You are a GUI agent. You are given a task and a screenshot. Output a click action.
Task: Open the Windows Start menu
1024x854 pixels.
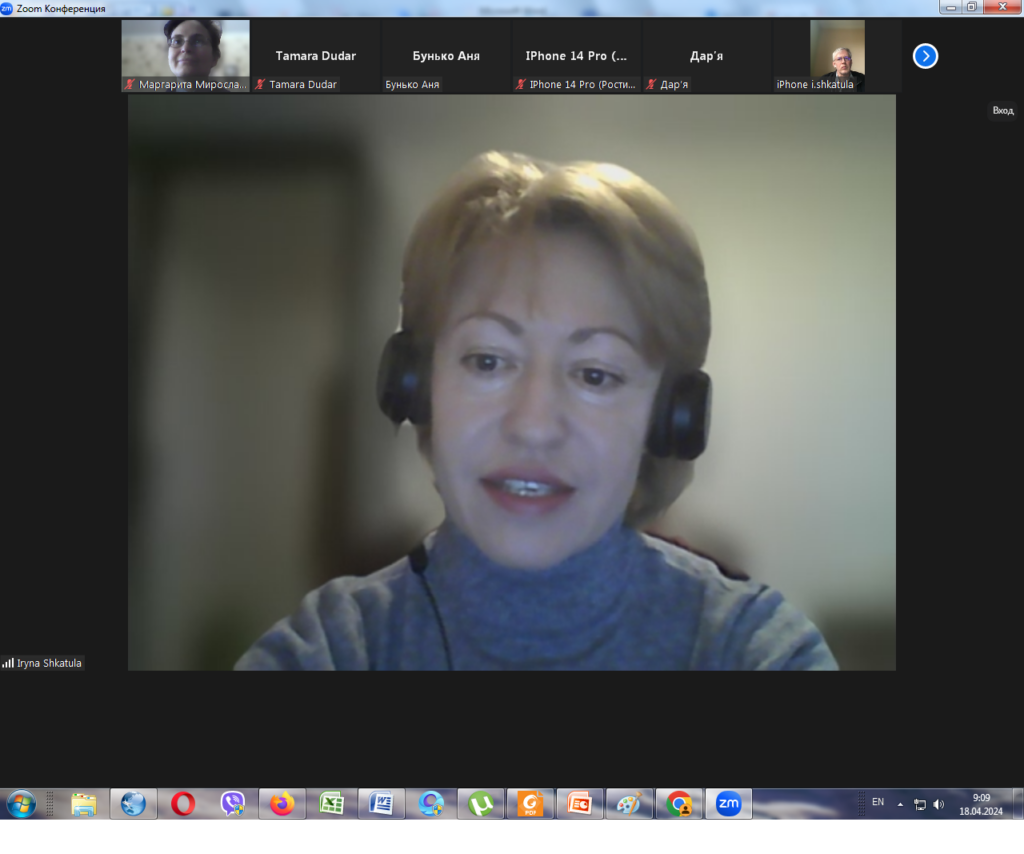(21, 804)
